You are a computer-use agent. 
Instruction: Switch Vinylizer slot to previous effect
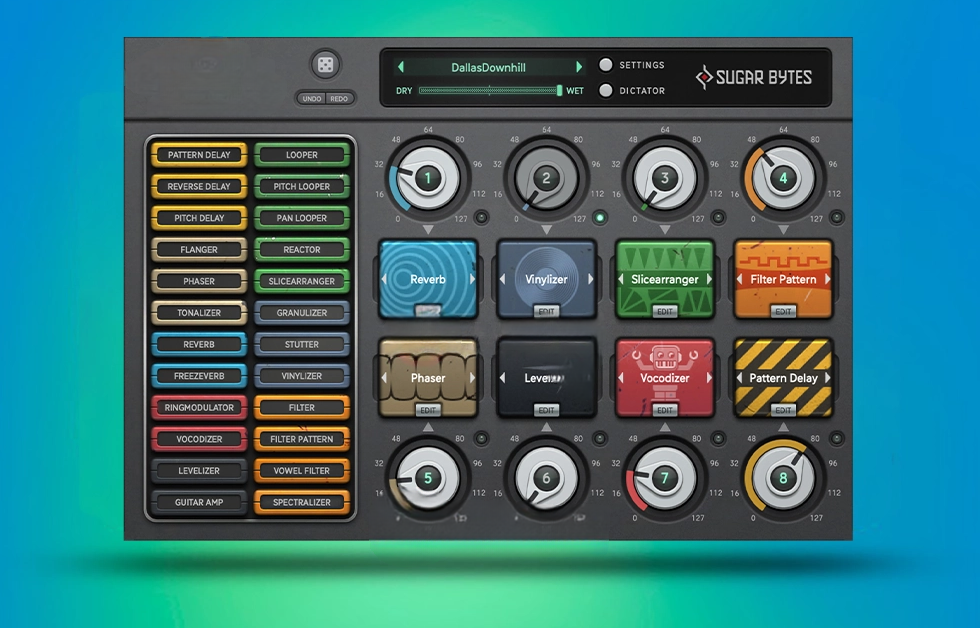[x=502, y=279]
